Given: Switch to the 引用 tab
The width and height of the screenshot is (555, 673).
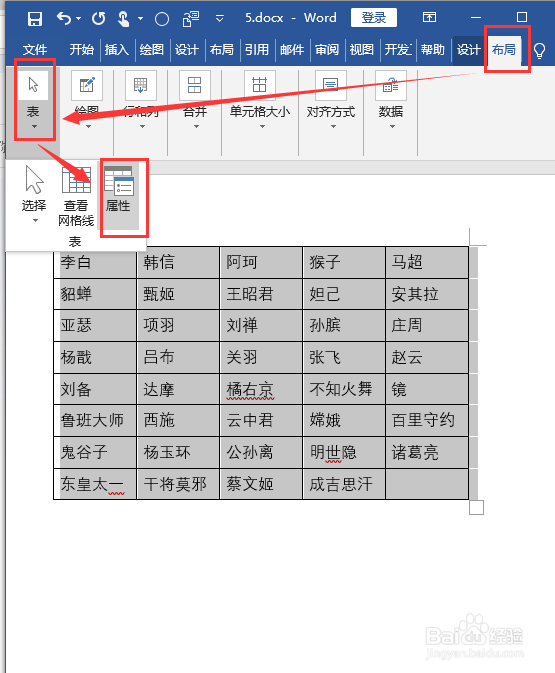Looking at the screenshot, I should click(x=257, y=50).
